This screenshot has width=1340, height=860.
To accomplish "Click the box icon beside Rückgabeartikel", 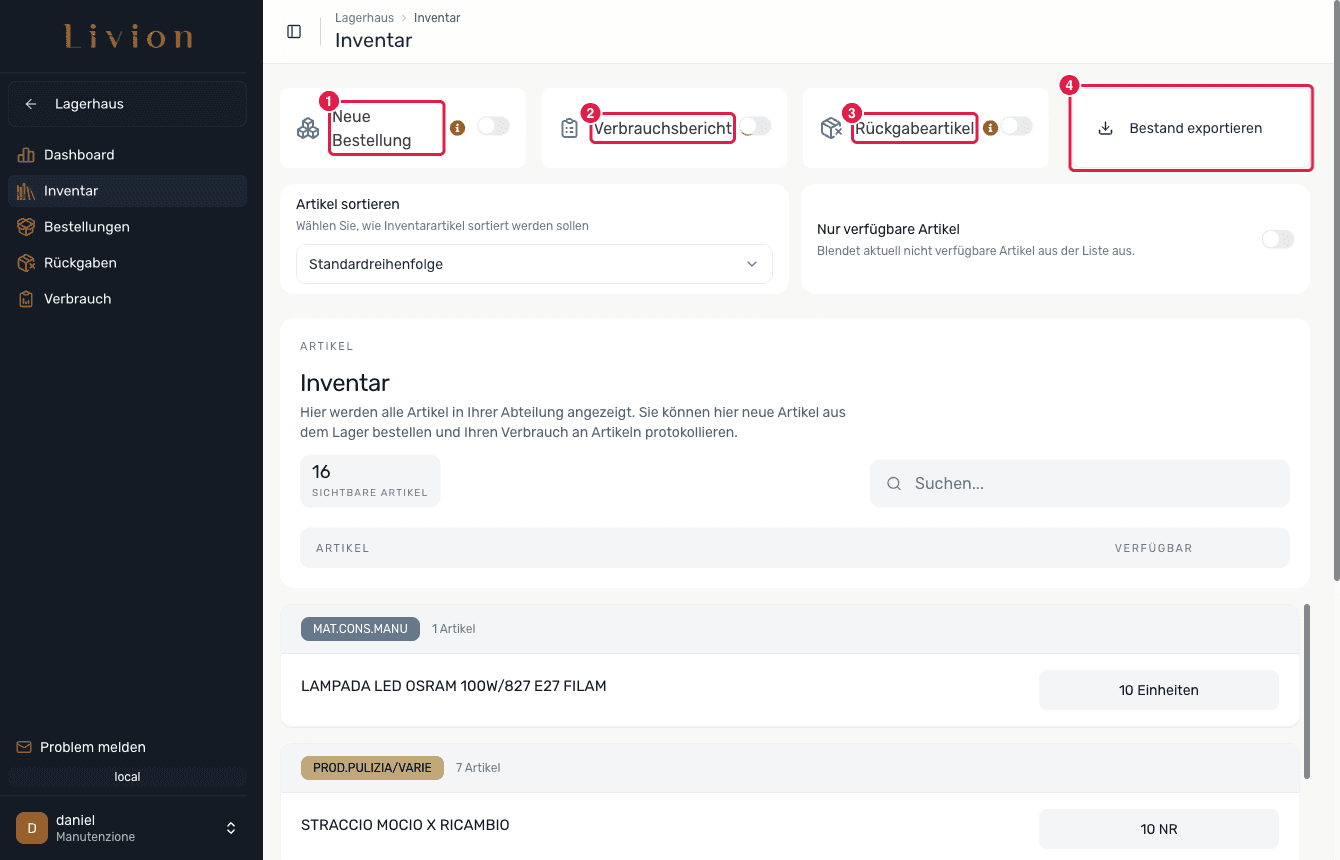I will [830, 128].
